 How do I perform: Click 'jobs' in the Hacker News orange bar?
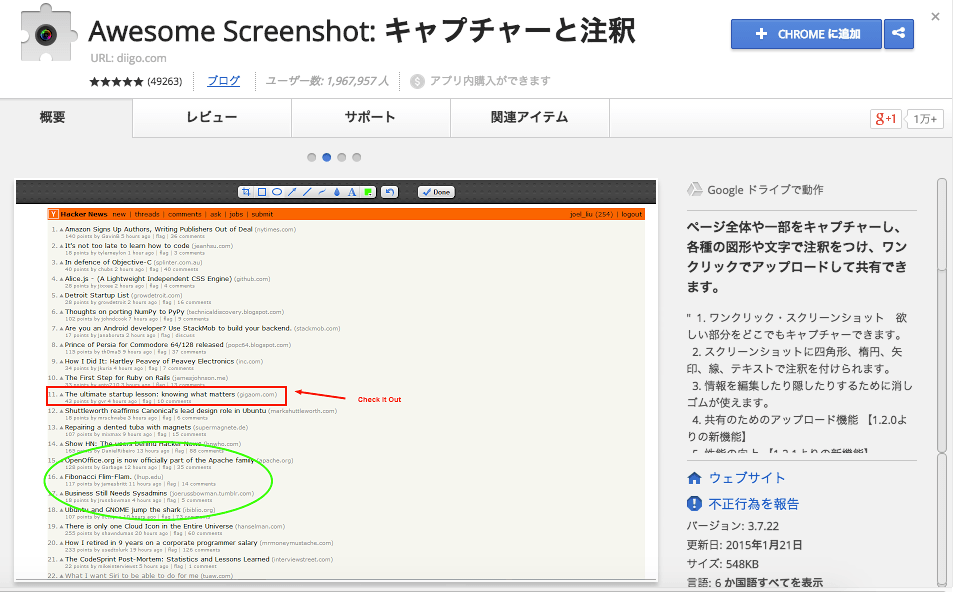pos(236,215)
